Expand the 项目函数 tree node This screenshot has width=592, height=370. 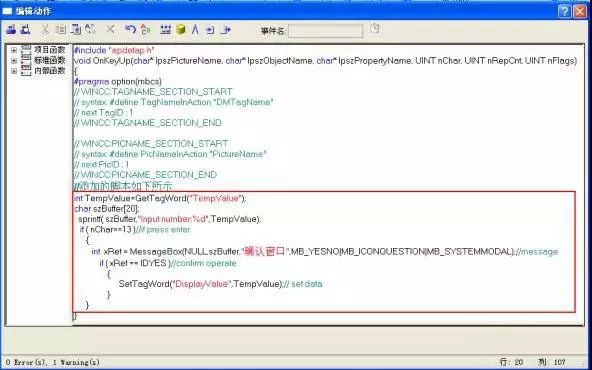click(14, 50)
